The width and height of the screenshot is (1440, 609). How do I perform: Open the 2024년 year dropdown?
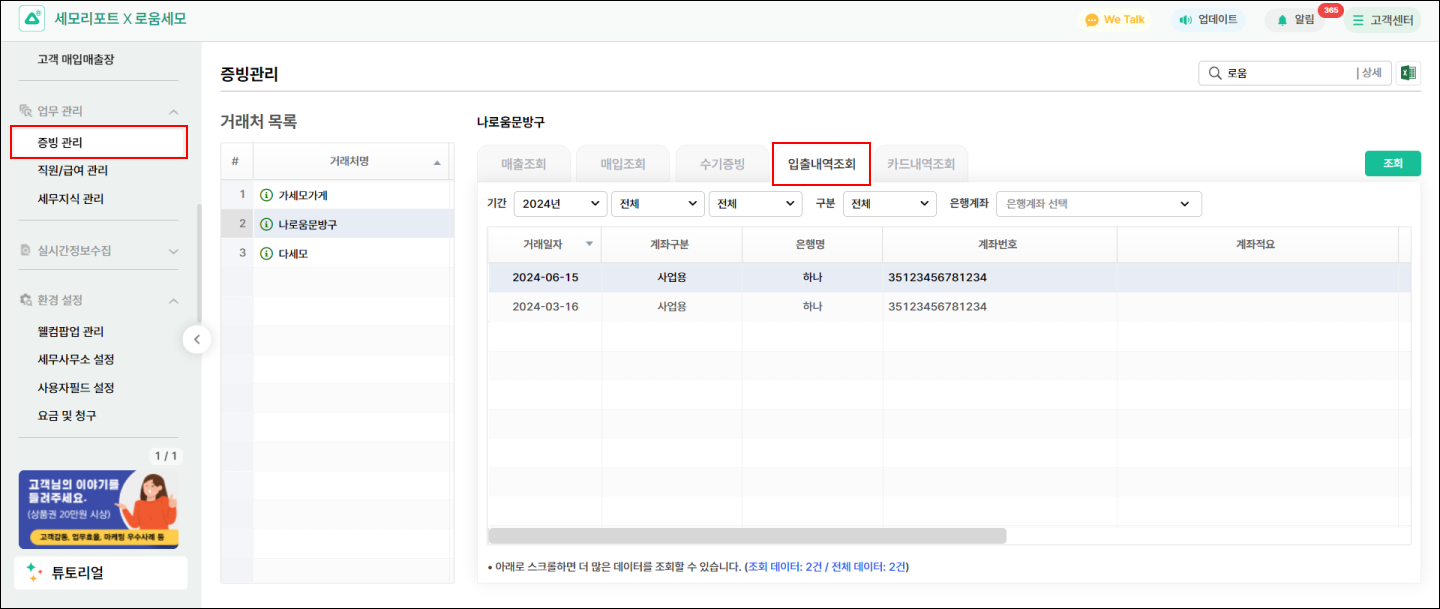(x=560, y=204)
